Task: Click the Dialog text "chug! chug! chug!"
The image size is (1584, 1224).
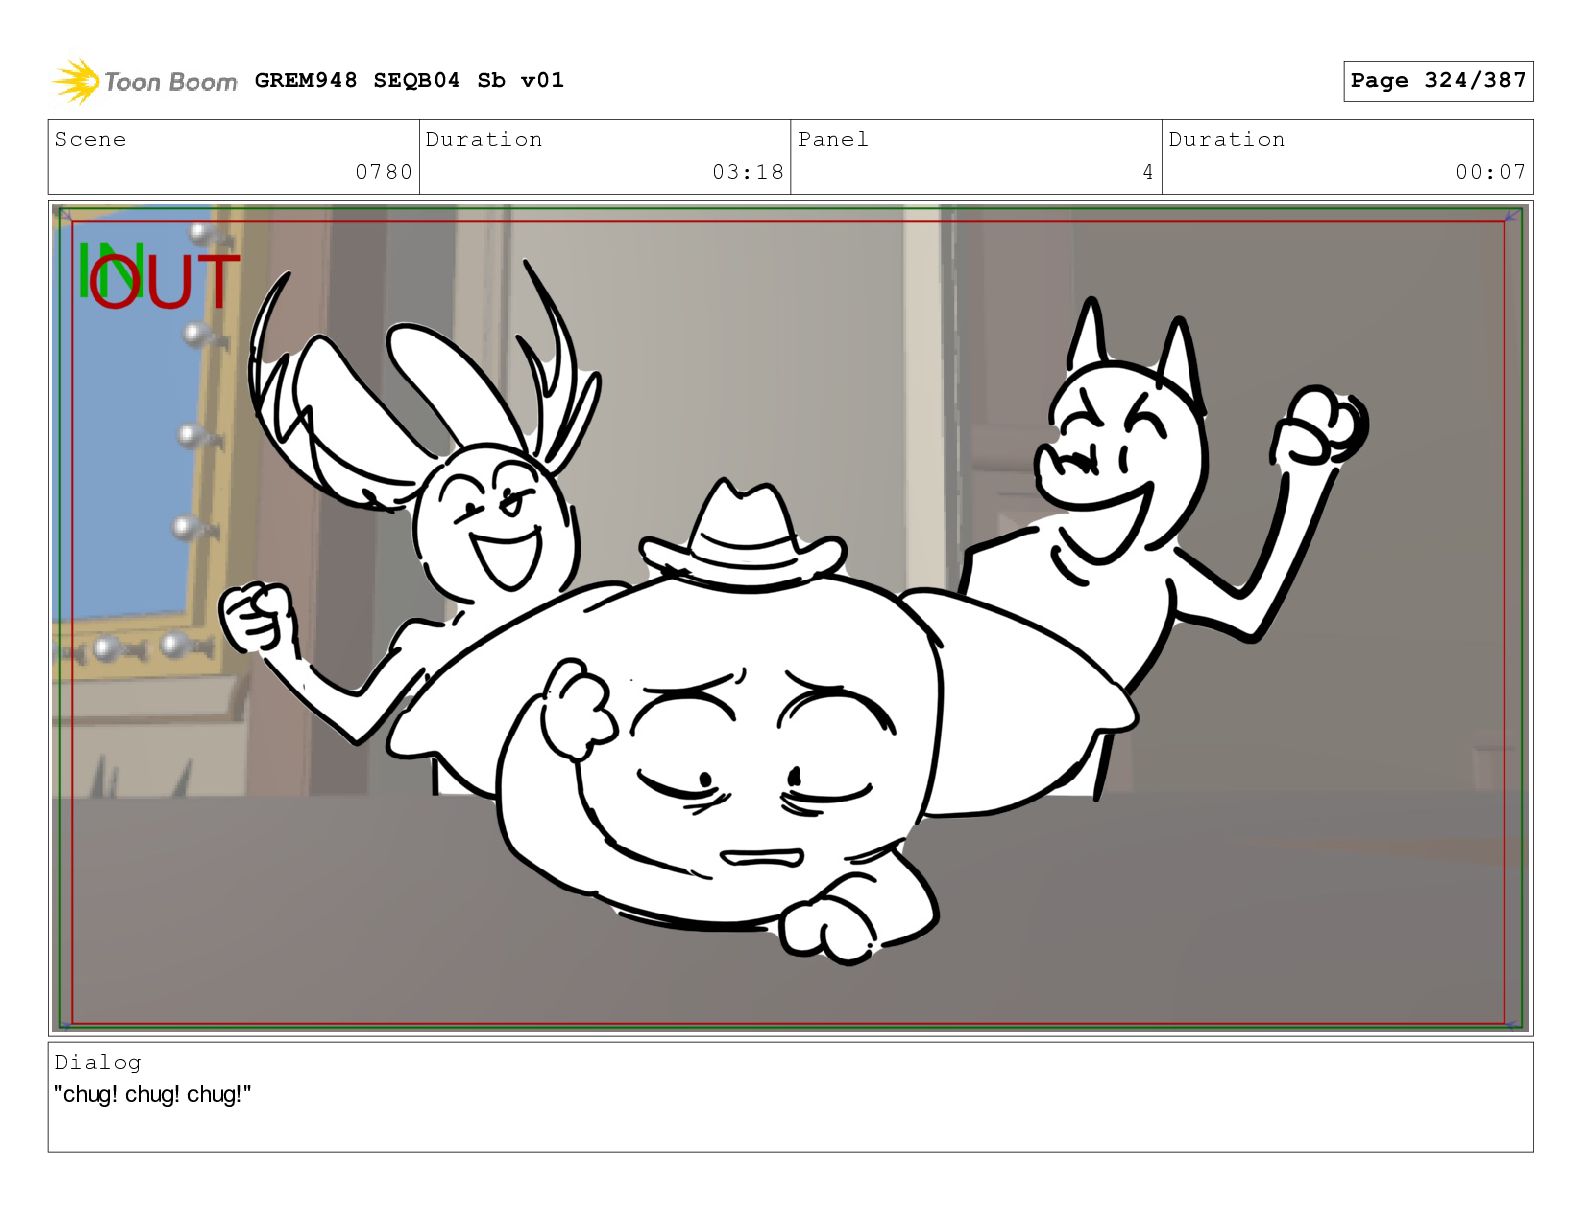Action: (x=152, y=1094)
